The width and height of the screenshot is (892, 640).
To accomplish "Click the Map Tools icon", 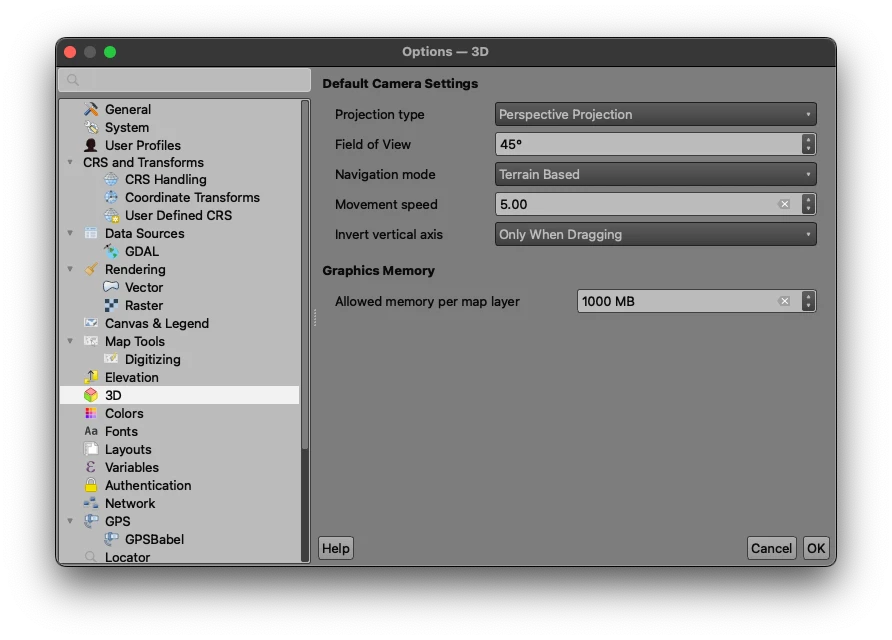I will (x=91, y=341).
